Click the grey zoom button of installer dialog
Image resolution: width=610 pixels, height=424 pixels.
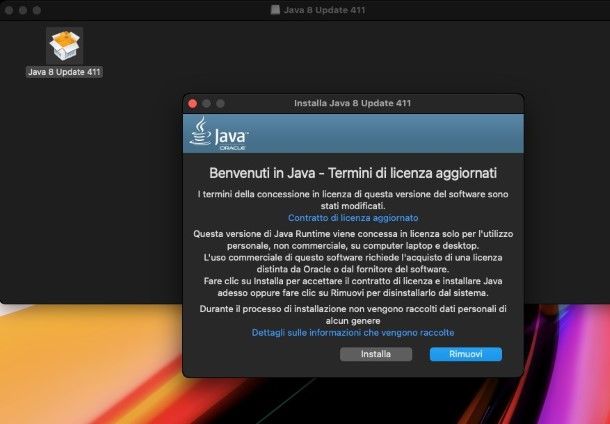click(221, 103)
